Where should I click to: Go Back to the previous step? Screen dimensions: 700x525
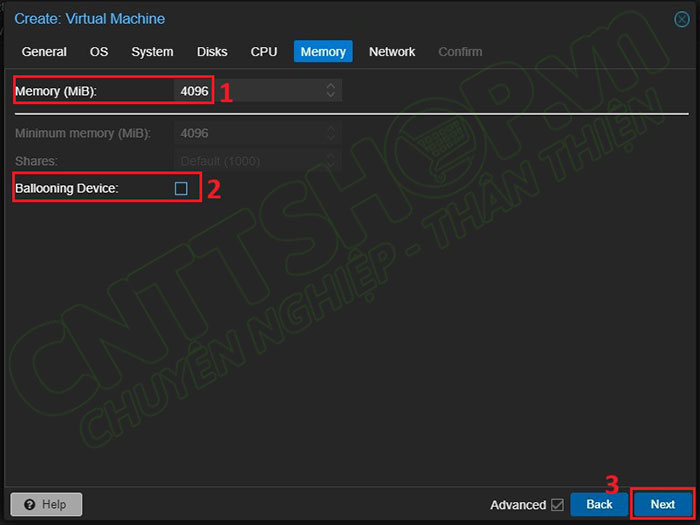coord(599,504)
